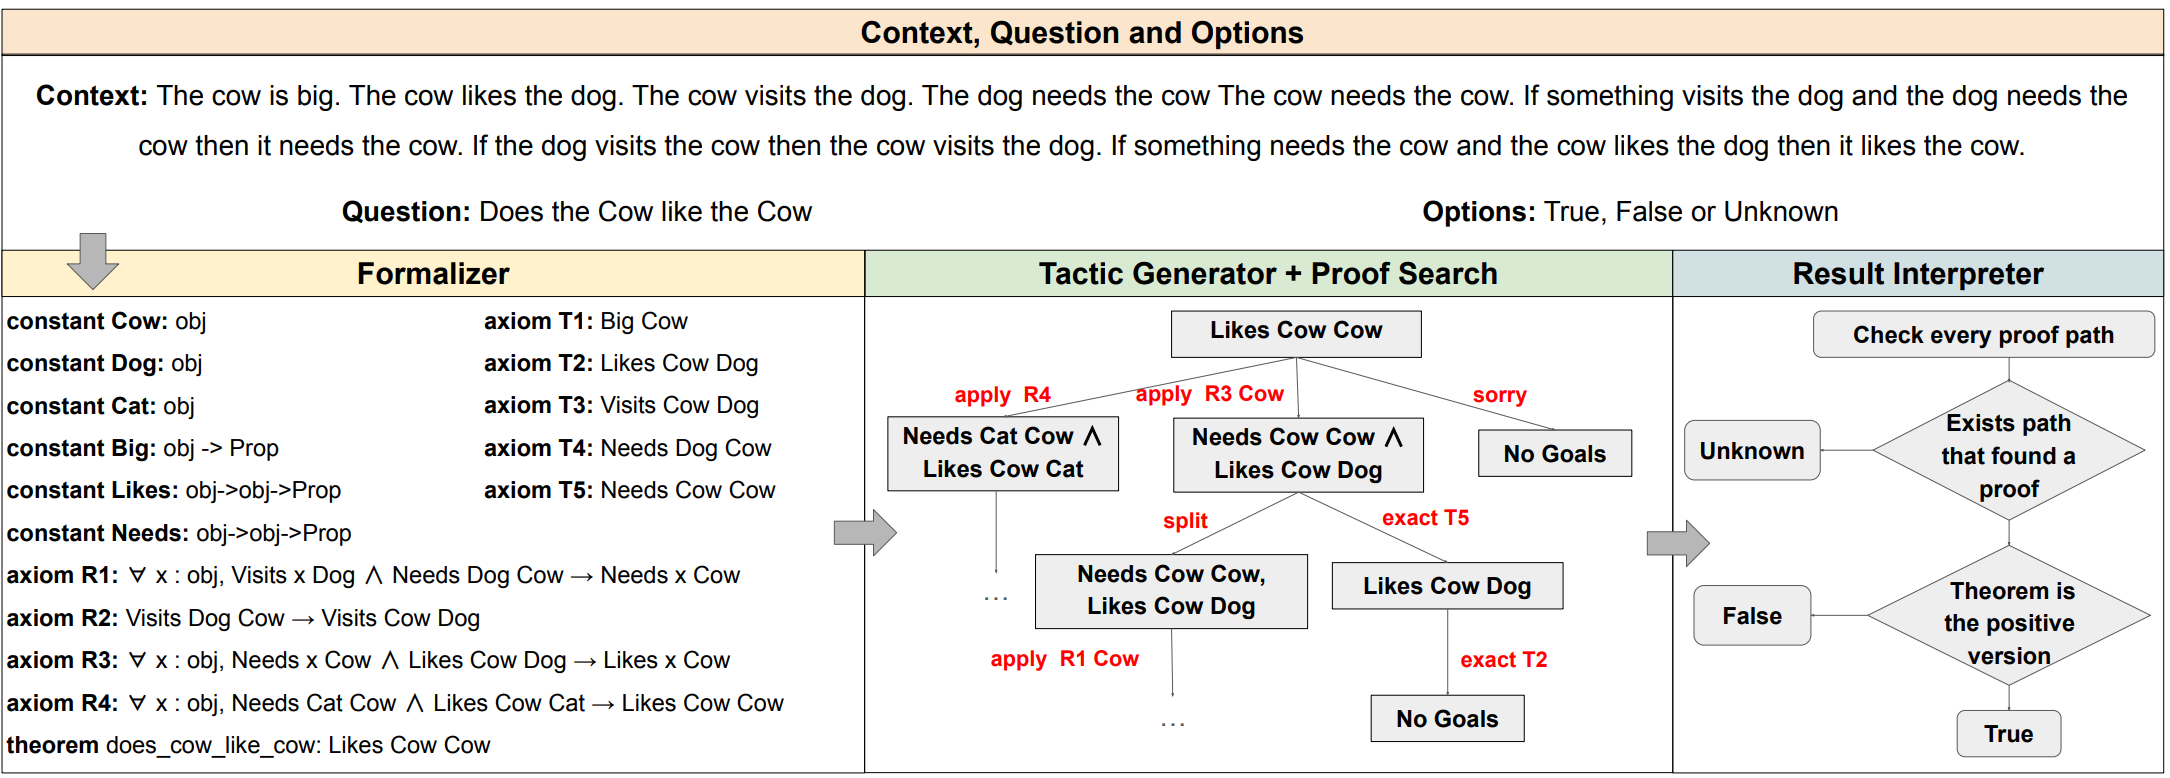This screenshot has width=2170, height=778.
Task: Expand the ellipsis below the Needs Cat Cow node
Action: point(996,598)
